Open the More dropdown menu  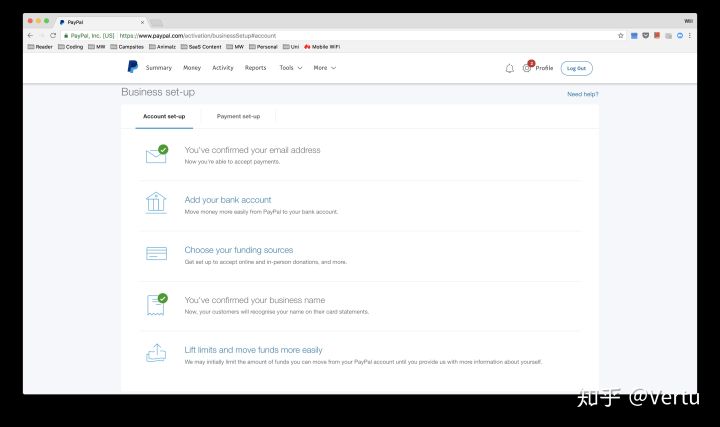click(325, 67)
